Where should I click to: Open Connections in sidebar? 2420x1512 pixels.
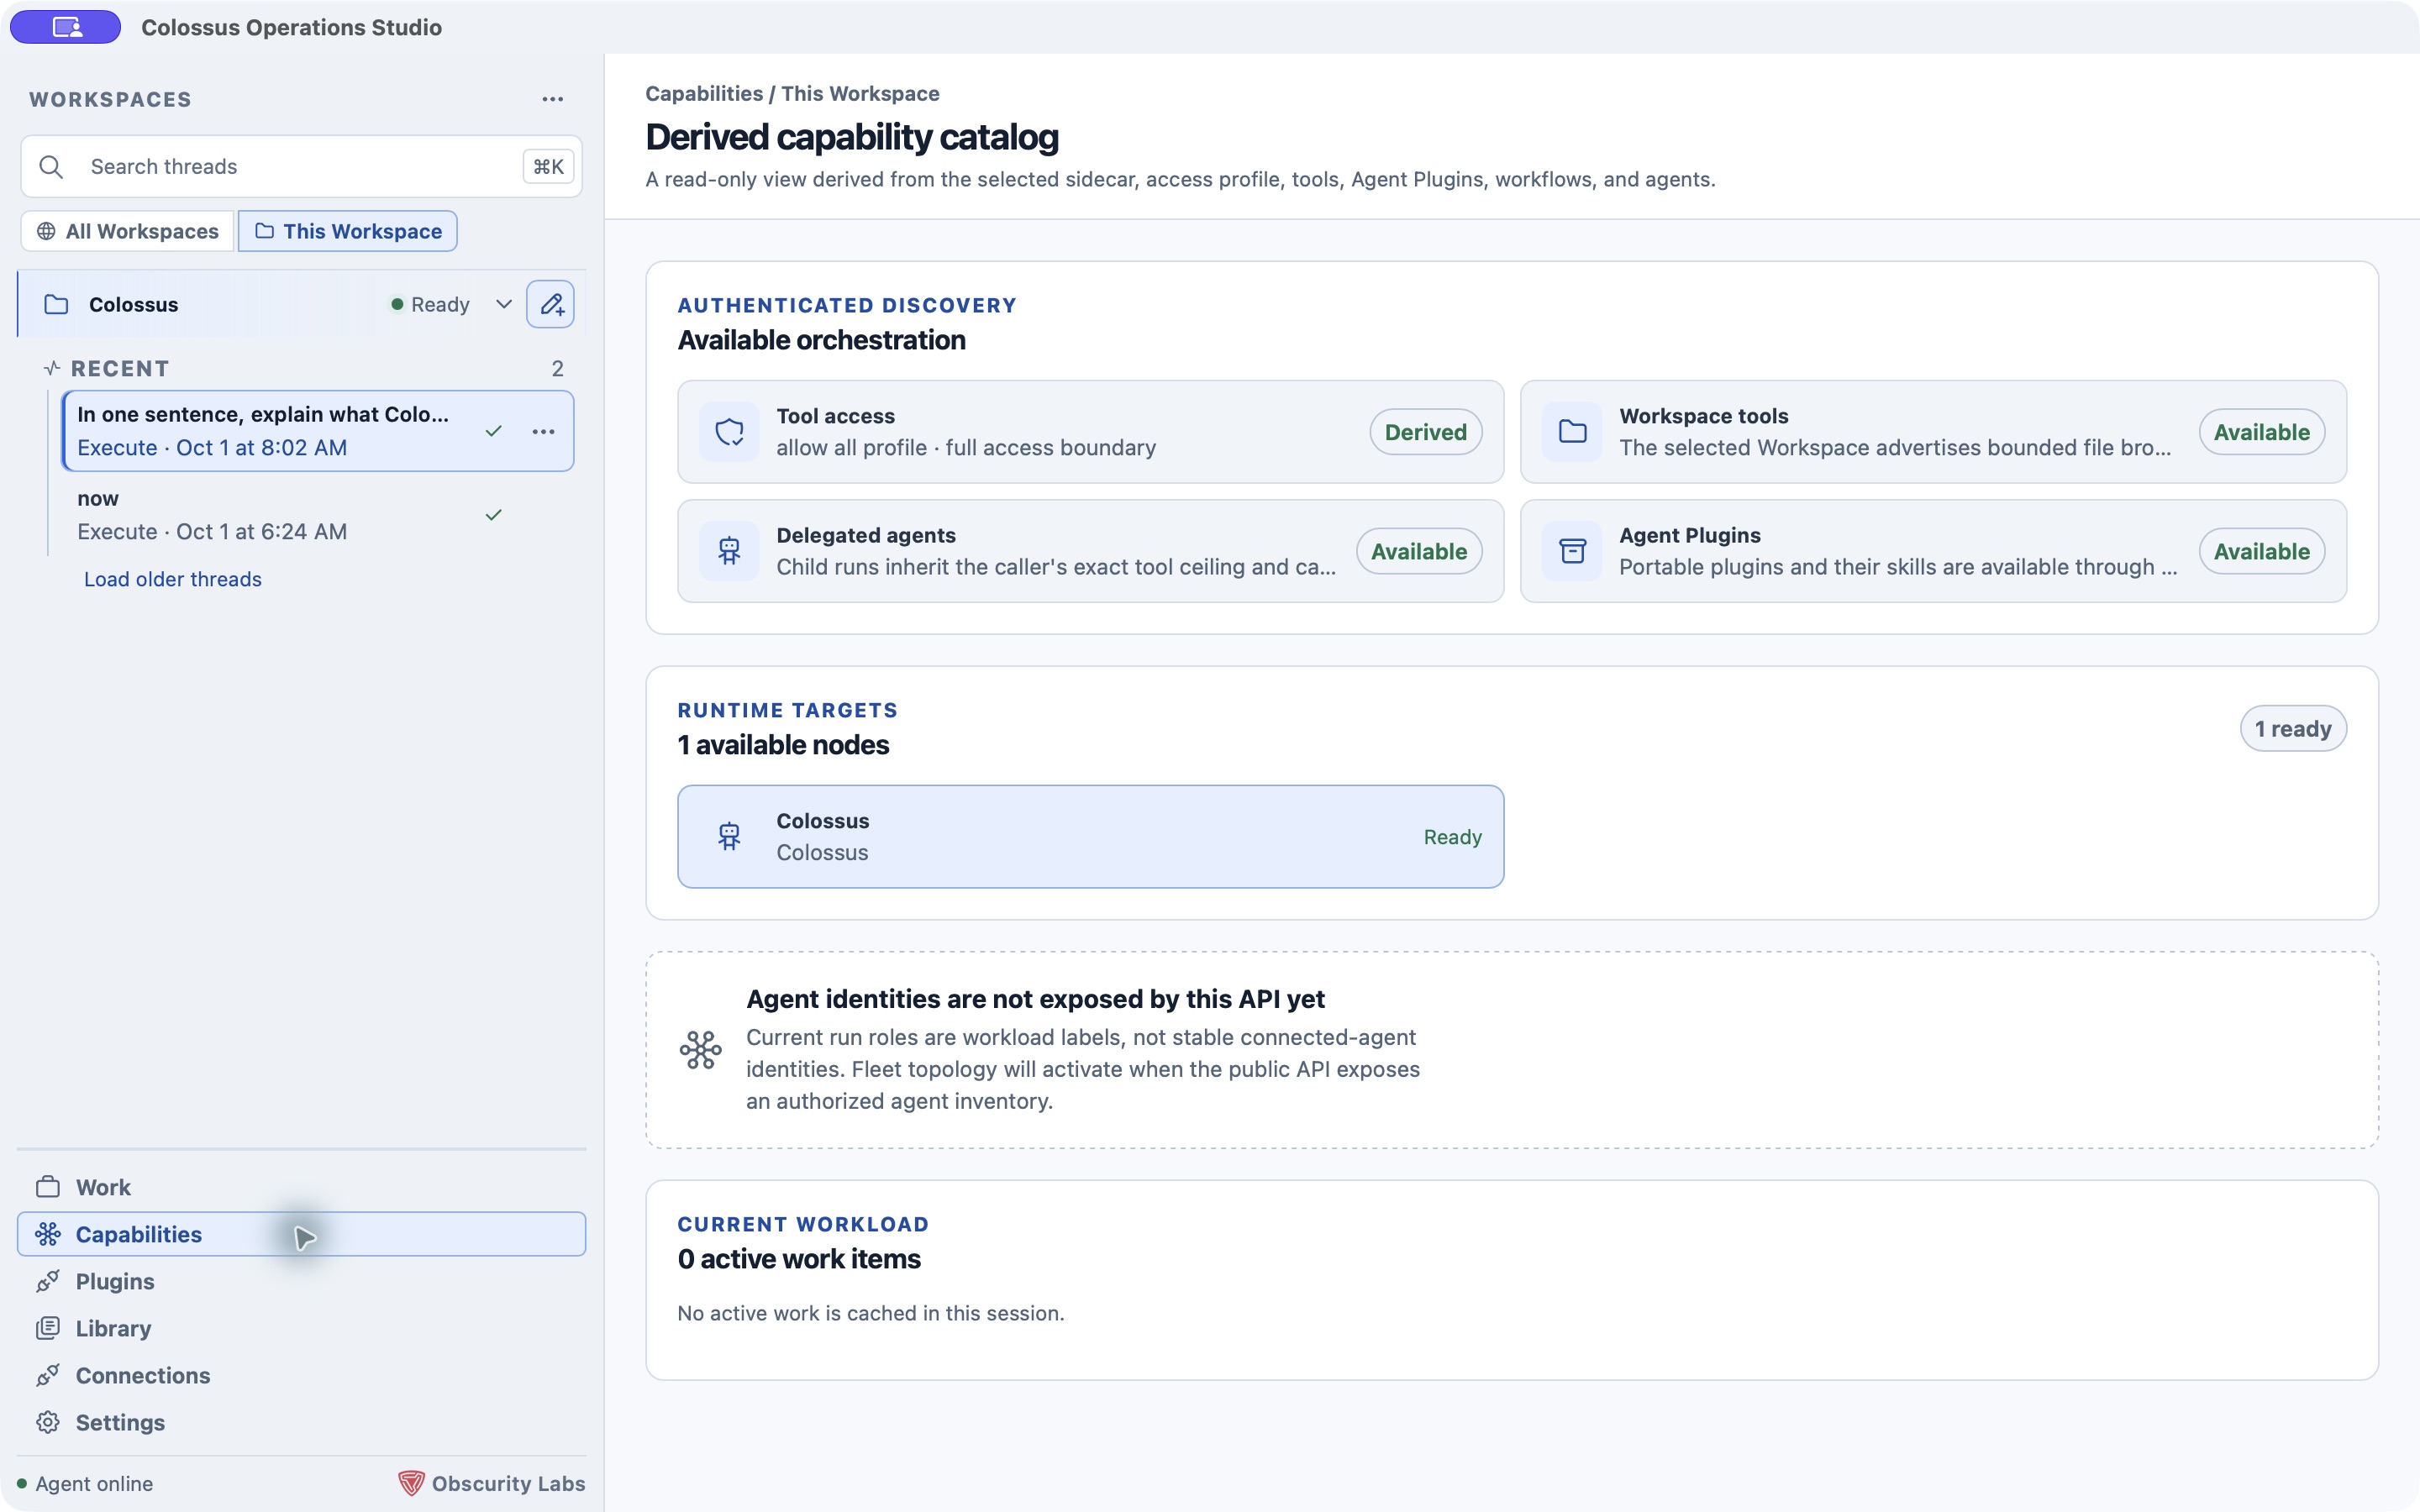(301, 1375)
